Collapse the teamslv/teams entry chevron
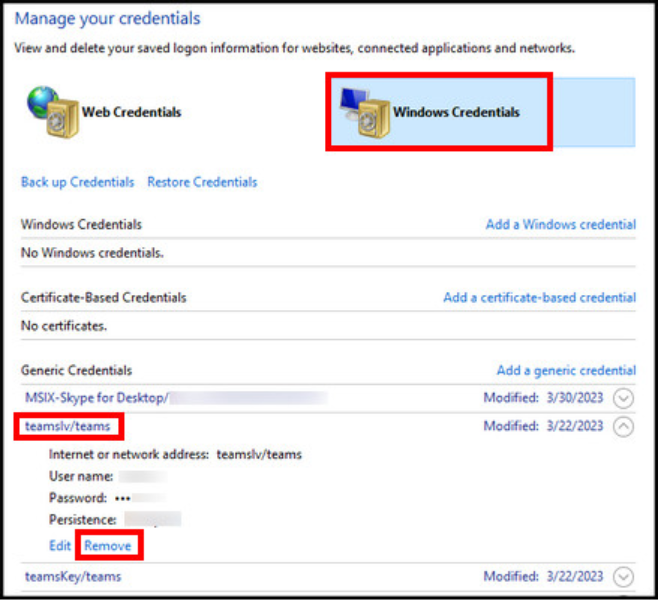Viewport: 658px width, 600px height. (x=623, y=427)
